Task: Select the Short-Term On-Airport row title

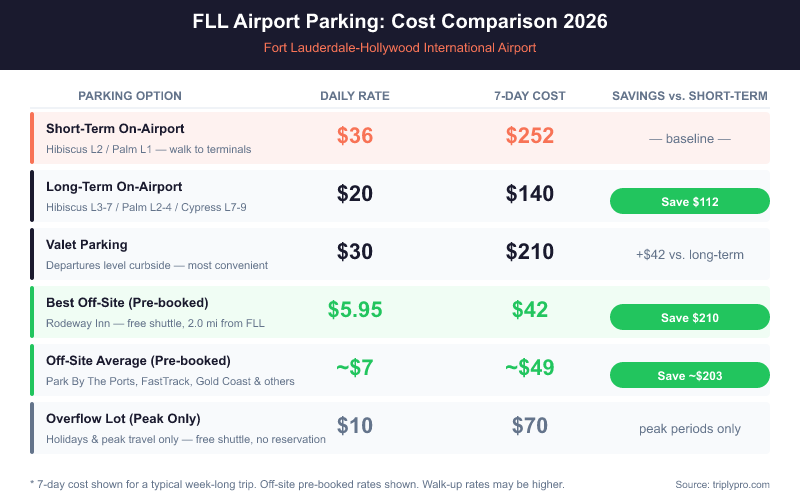Action: point(115,129)
